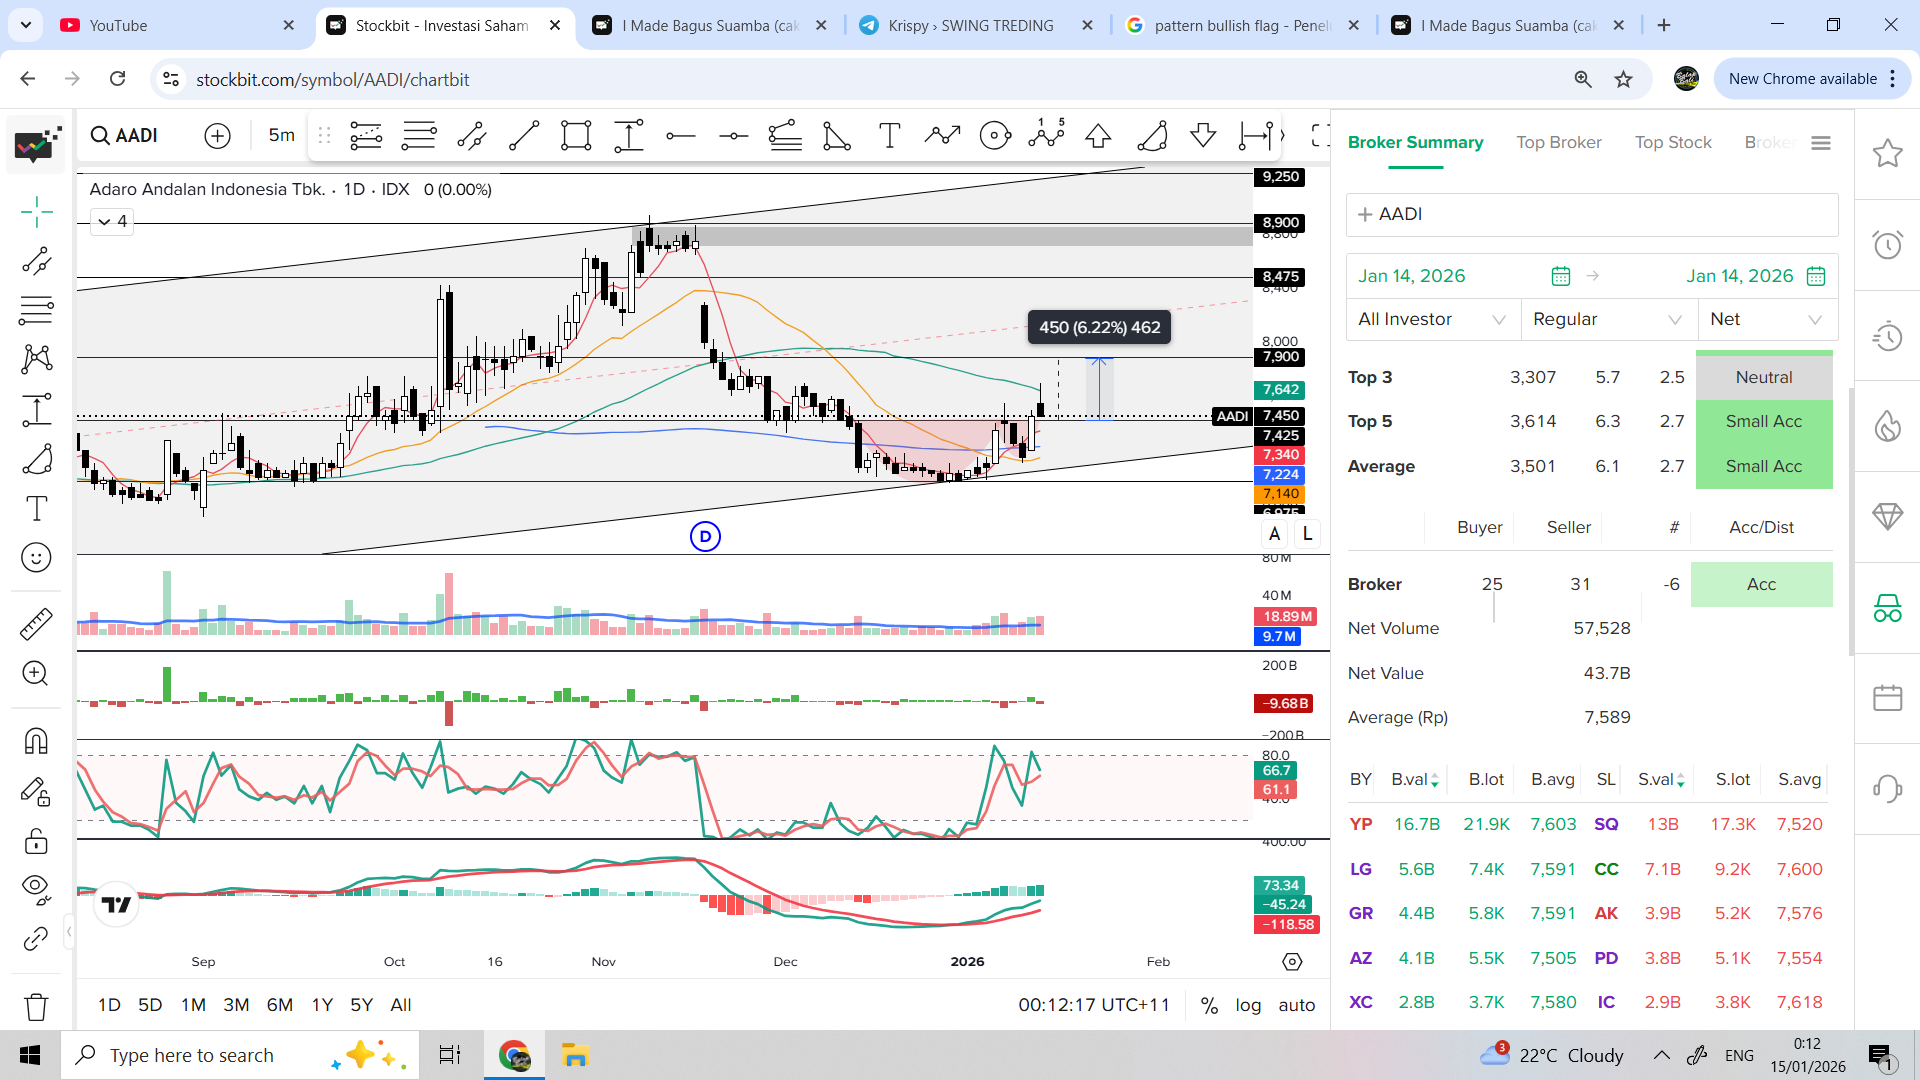Click the ruler measure tool
The width and height of the screenshot is (1920, 1080).
click(x=36, y=624)
